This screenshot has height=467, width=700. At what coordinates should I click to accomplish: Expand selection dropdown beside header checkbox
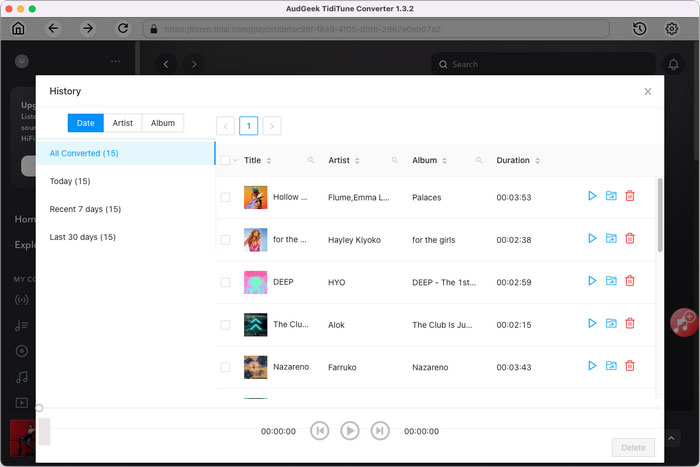(235, 160)
